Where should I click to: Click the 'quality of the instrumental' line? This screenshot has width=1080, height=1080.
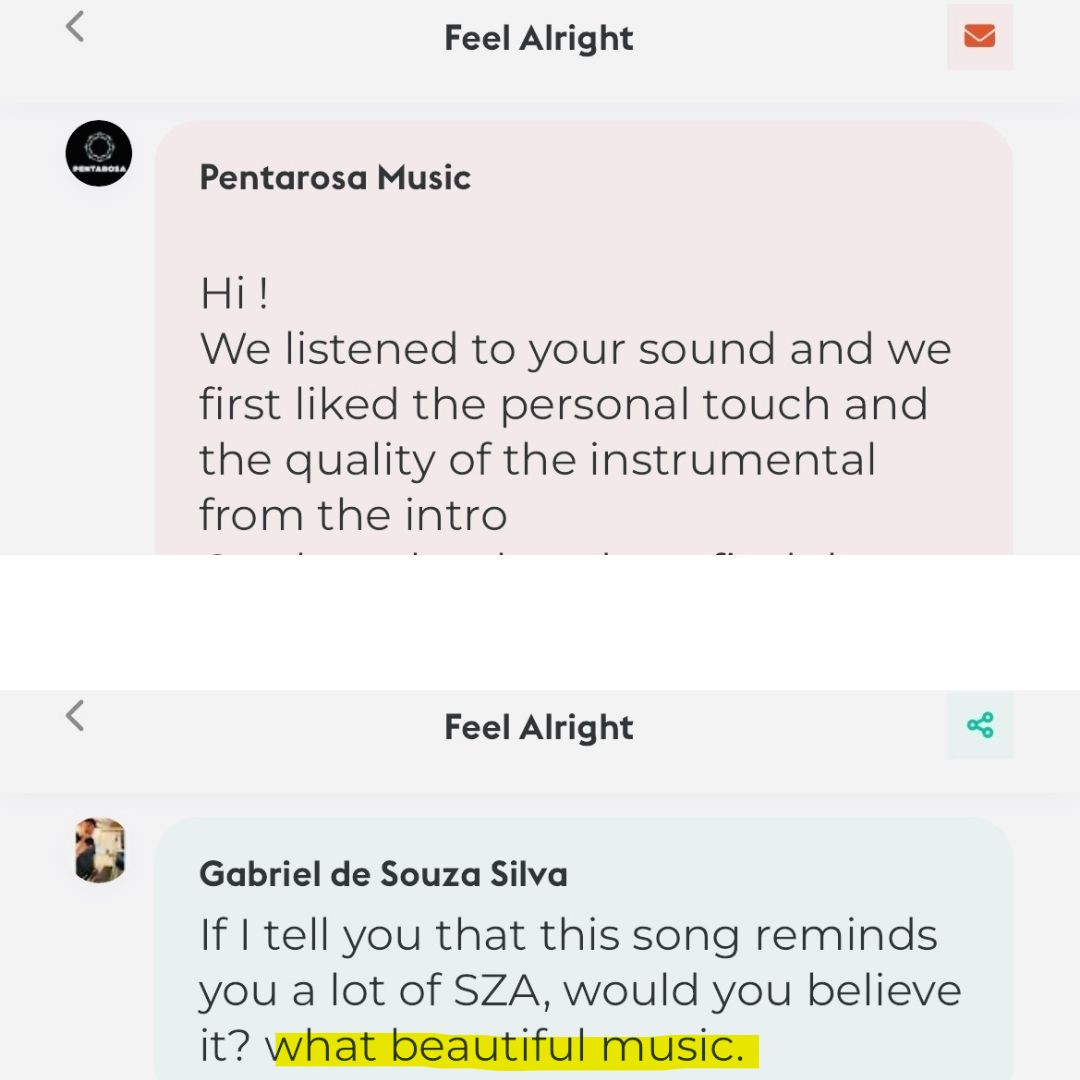coord(537,460)
